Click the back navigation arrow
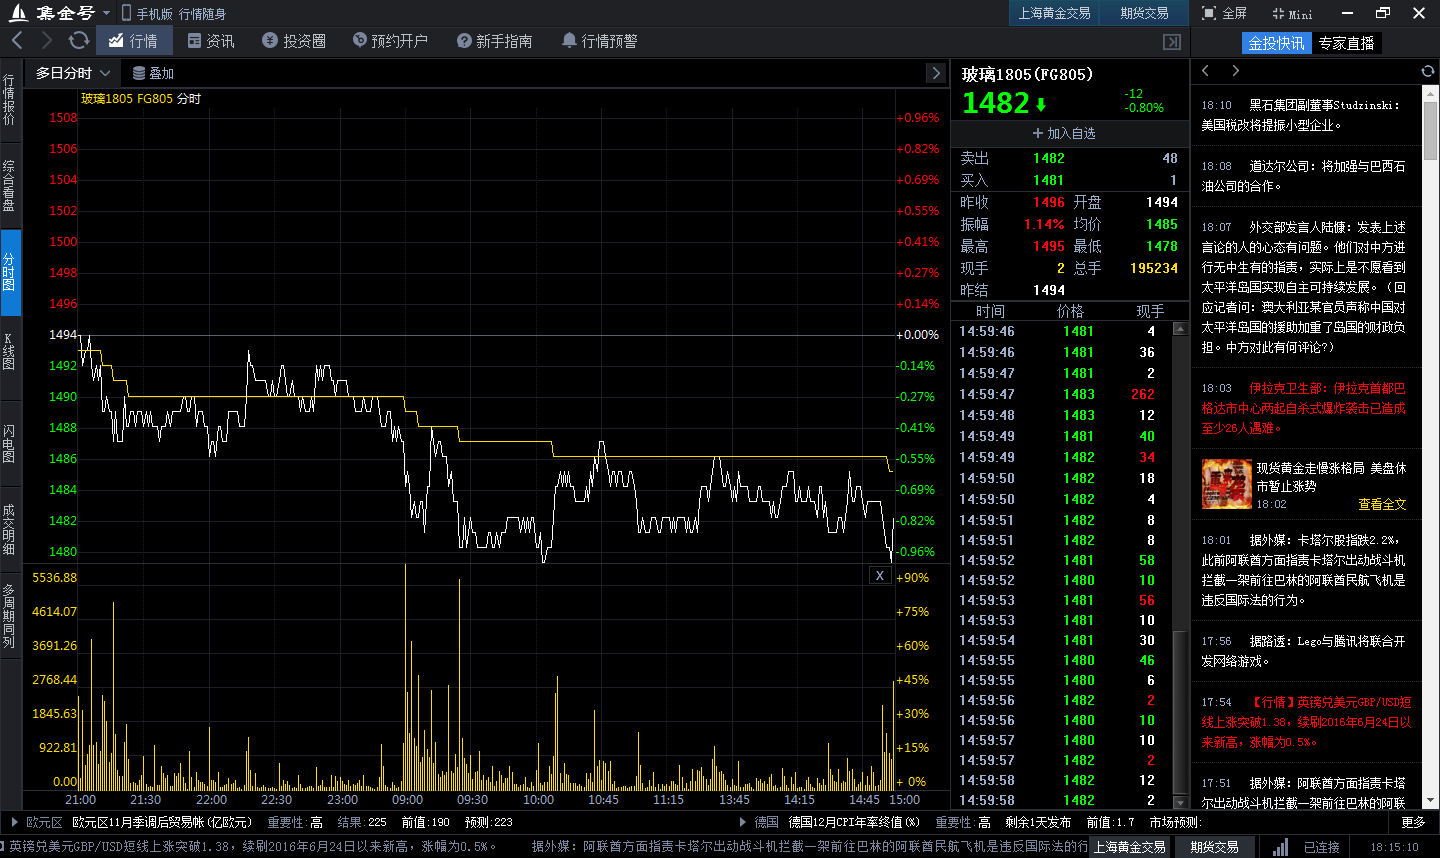This screenshot has width=1440, height=858. tap(17, 41)
